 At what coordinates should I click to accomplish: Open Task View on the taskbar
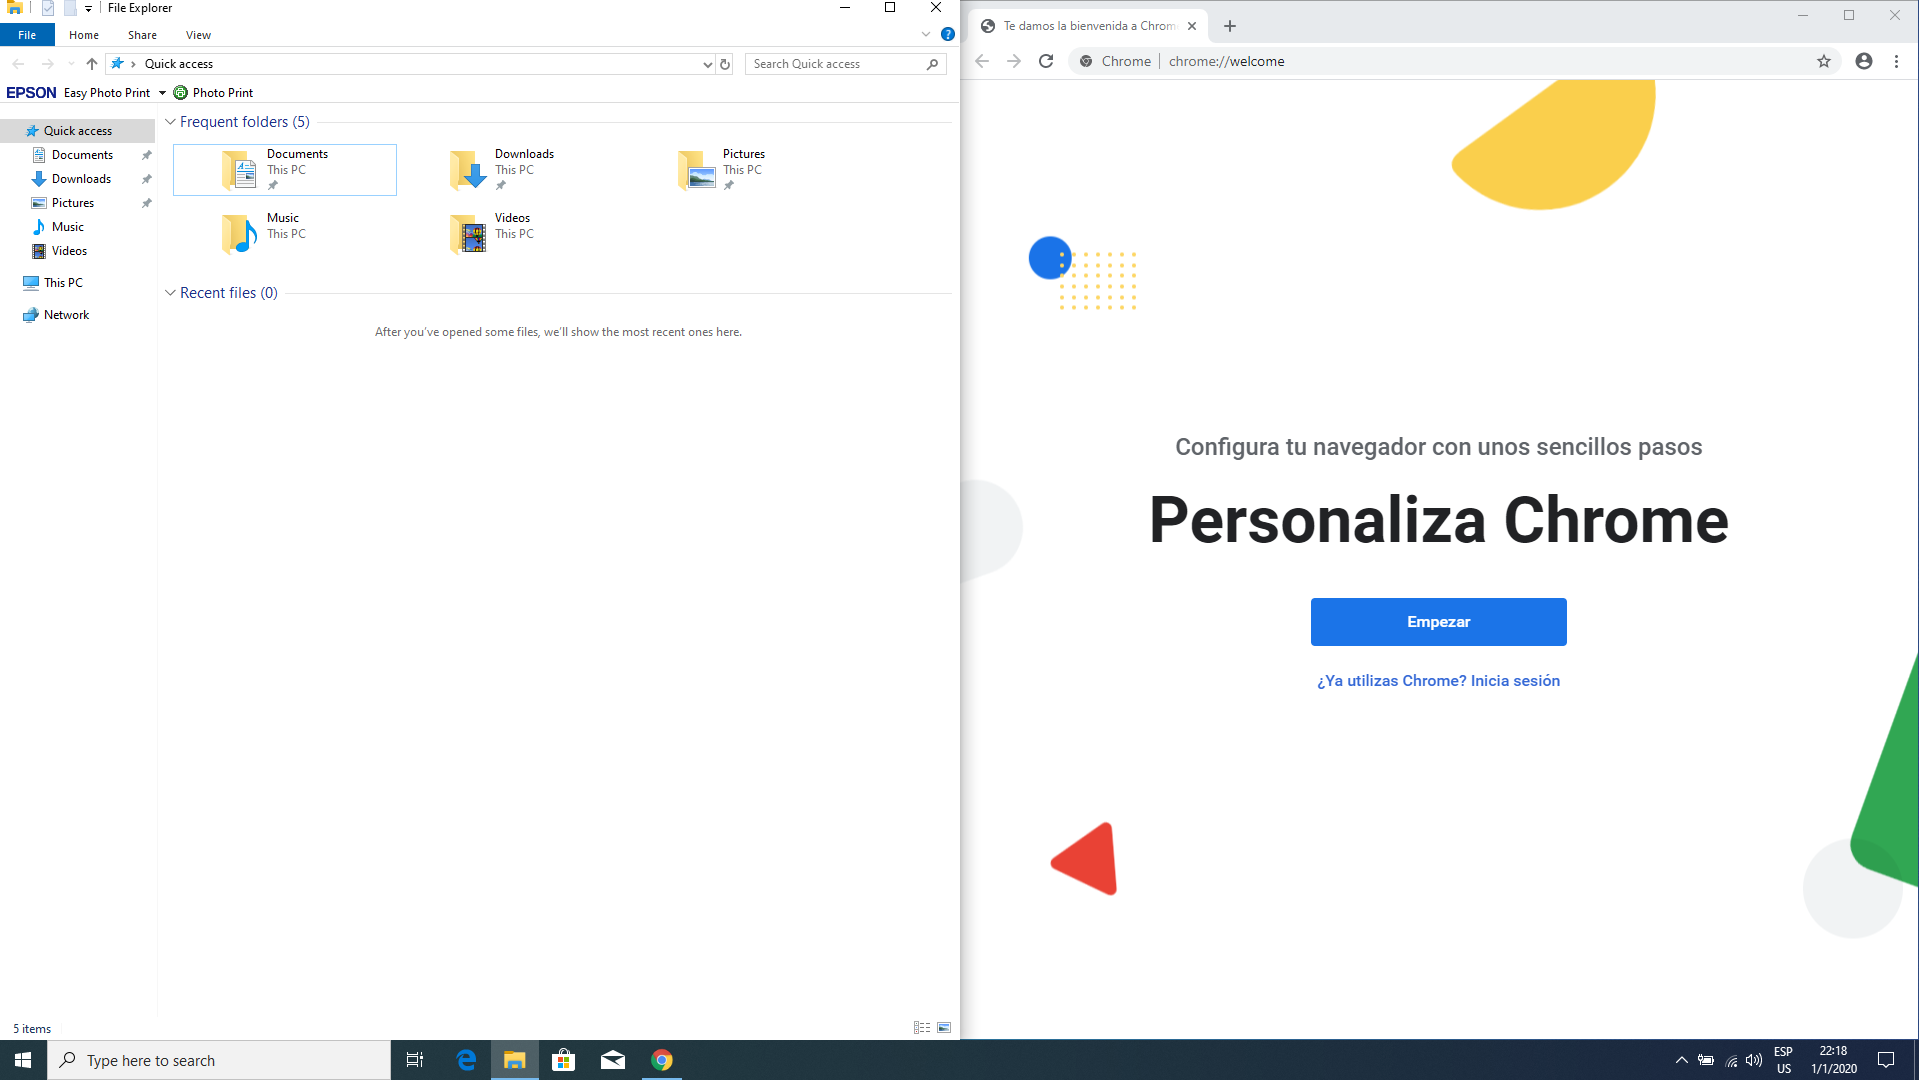(414, 1060)
